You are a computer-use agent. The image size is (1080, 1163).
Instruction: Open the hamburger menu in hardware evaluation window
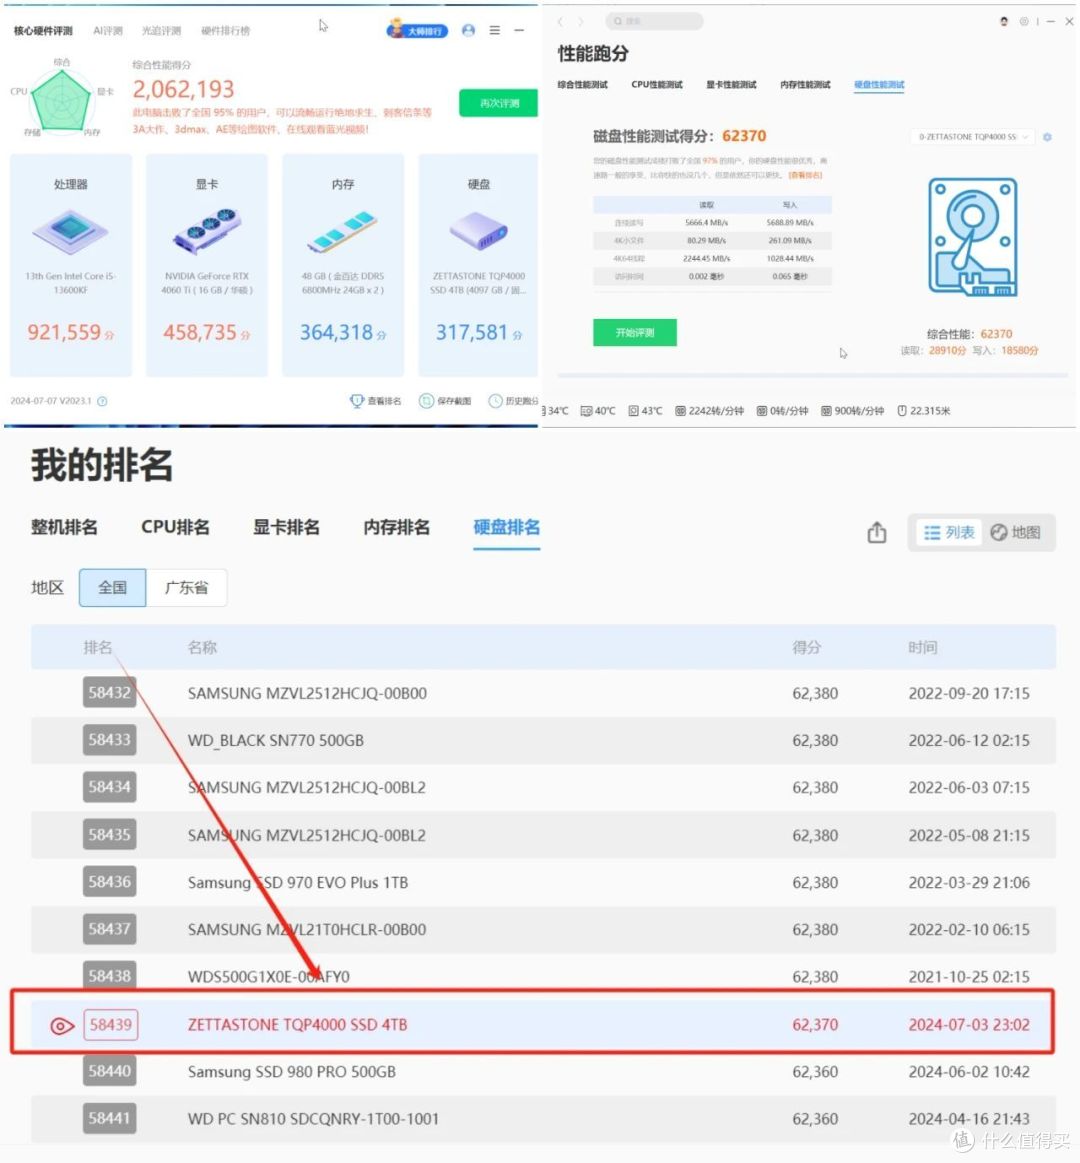[495, 30]
